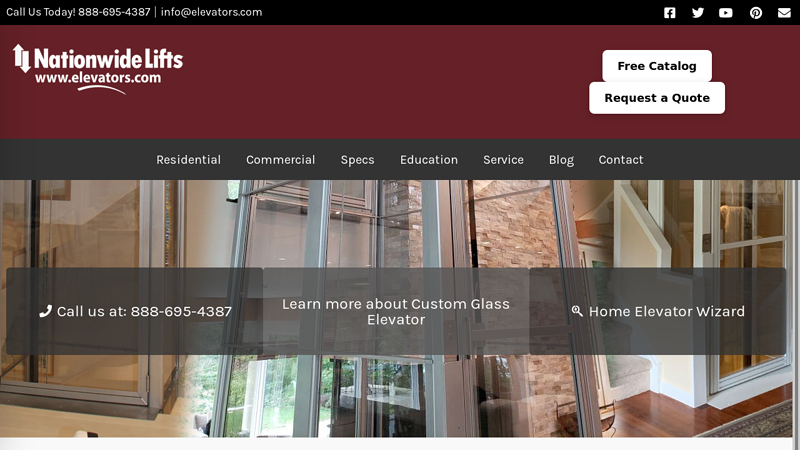The width and height of the screenshot is (800, 450).
Task: Open the YouTube channel icon
Action: (726, 13)
